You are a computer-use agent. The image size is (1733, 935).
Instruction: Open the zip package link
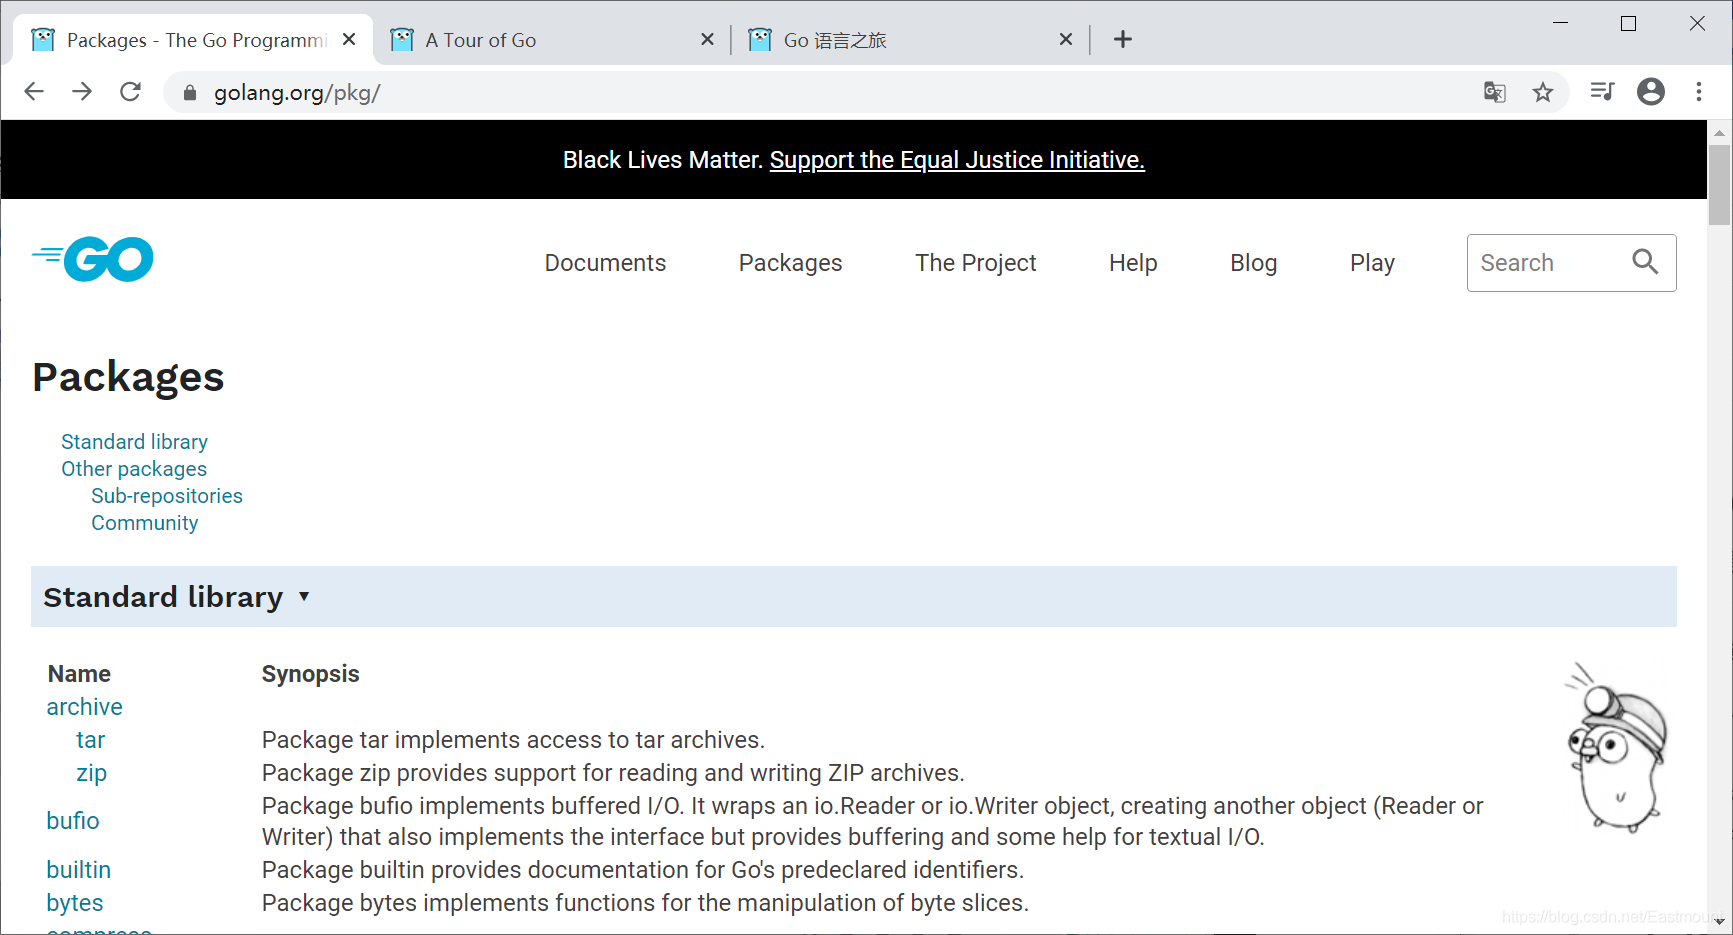pos(91,773)
